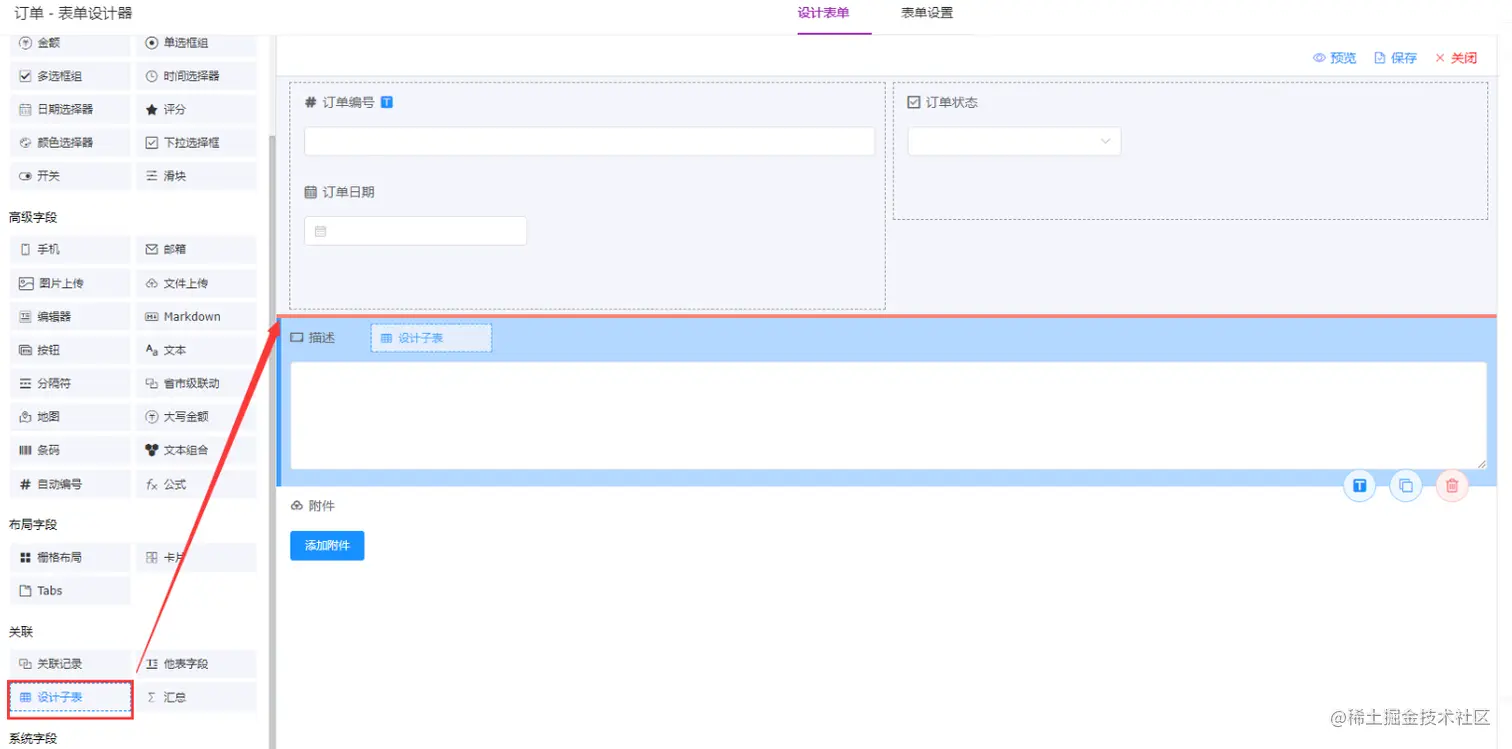Image resolution: width=1512 pixels, height=749 pixels.
Task: Choose the 图片上传 image upload component
Action: (x=70, y=283)
